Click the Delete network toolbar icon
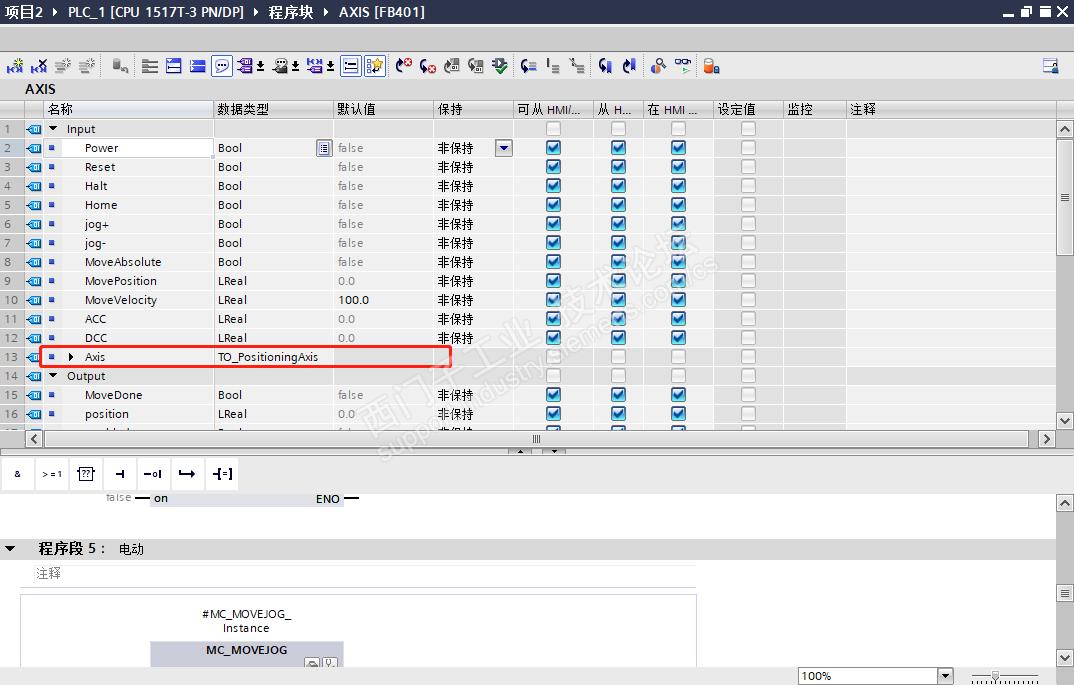This screenshot has height=685, width=1074. click(x=39, y=66)
